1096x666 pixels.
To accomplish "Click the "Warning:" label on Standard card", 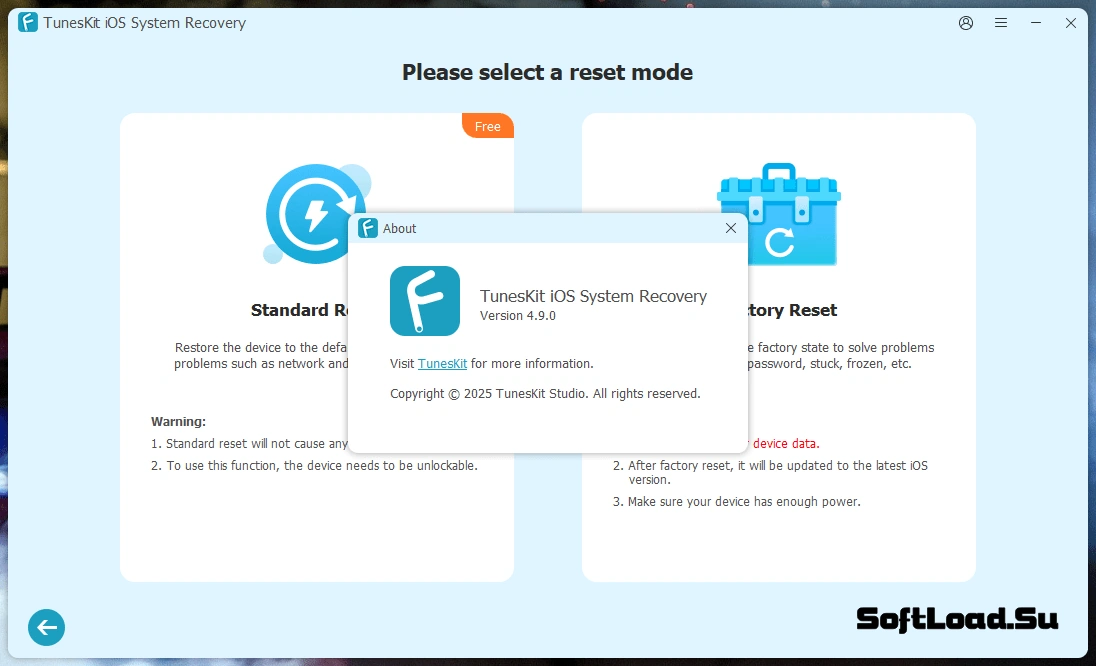I will pos(178,421).
